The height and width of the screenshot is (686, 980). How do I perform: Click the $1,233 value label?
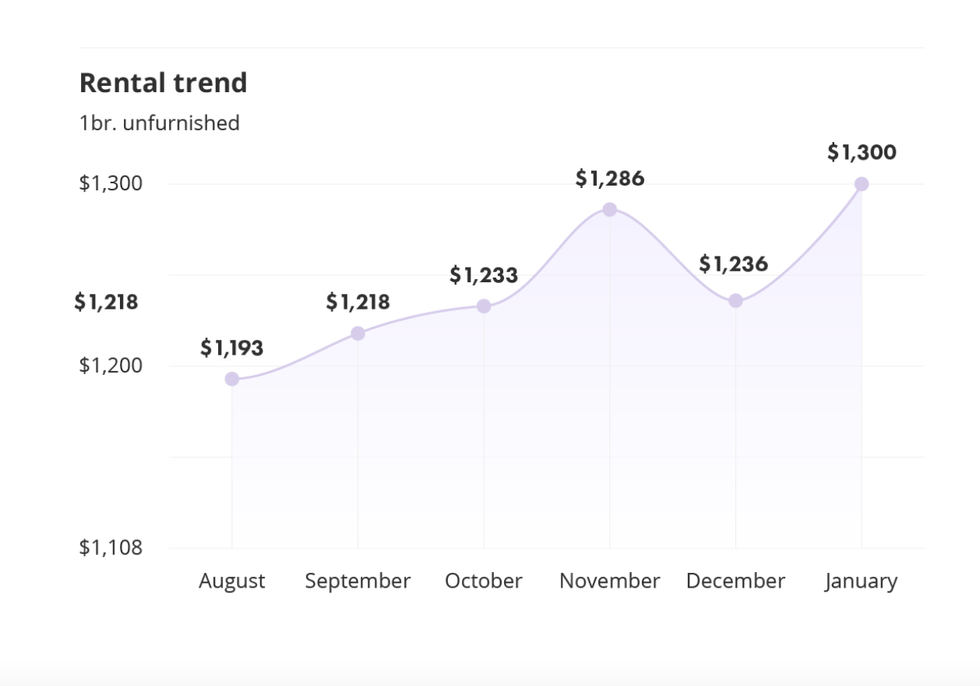pos(484,275)
